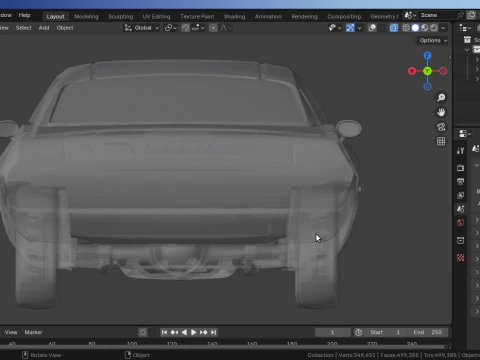
Task: Open the pivot point dropdown
Action: pos(171,28)
